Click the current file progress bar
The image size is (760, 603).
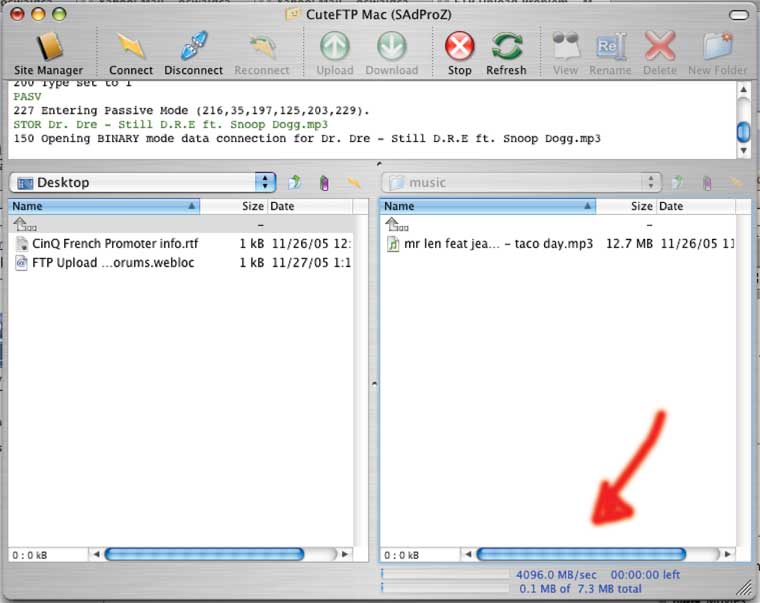(445, 574)
